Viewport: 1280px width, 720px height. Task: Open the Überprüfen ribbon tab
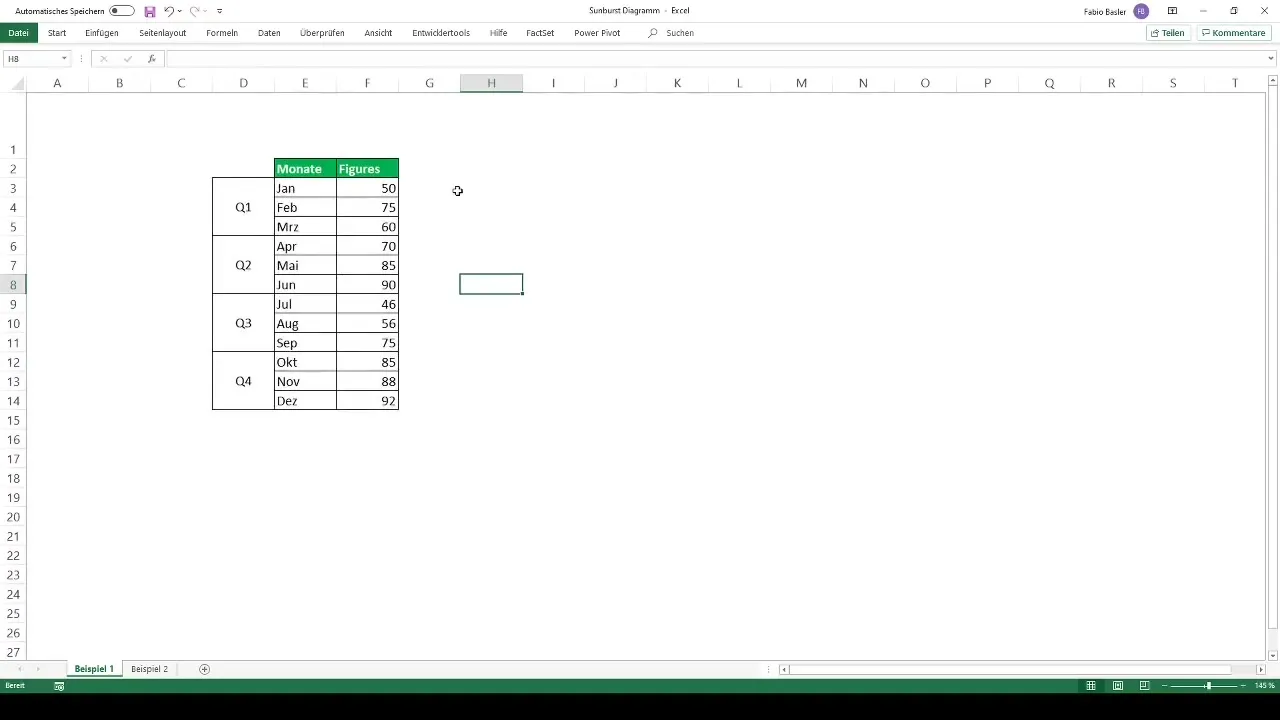(322, 33)
